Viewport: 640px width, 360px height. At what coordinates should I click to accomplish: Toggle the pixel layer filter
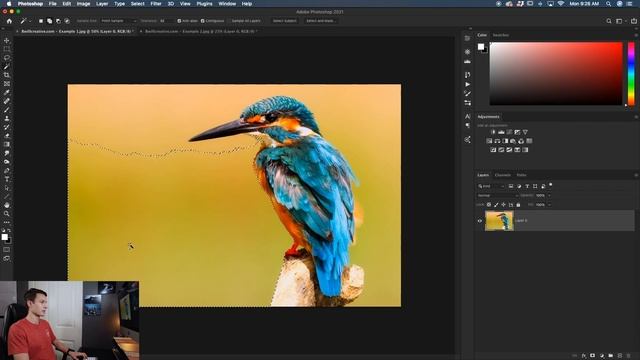[511, 186]
